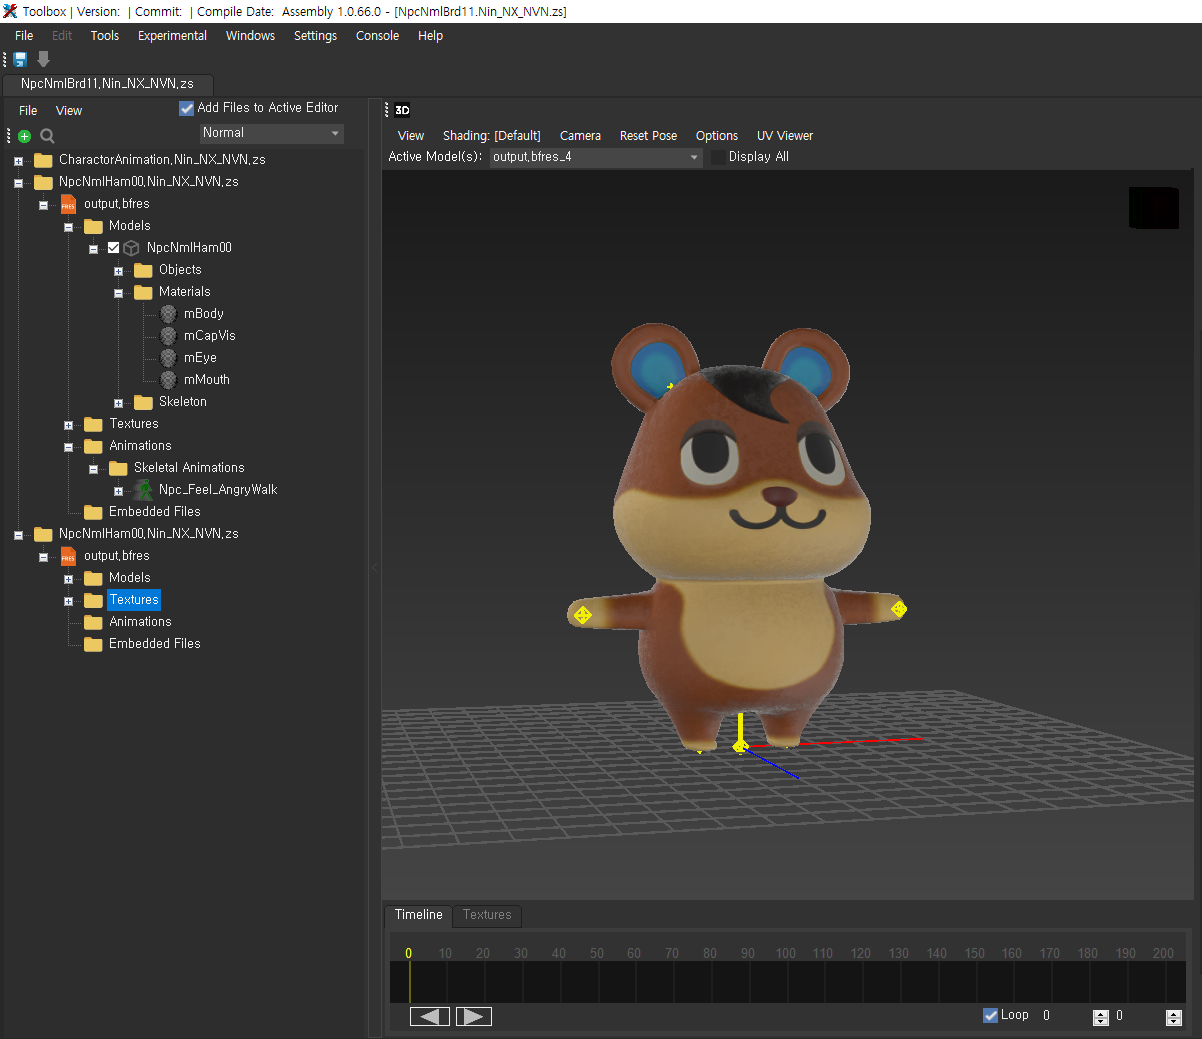
Task: Click the mCapVis material sphere icon
Action: (x=168, y=336)
